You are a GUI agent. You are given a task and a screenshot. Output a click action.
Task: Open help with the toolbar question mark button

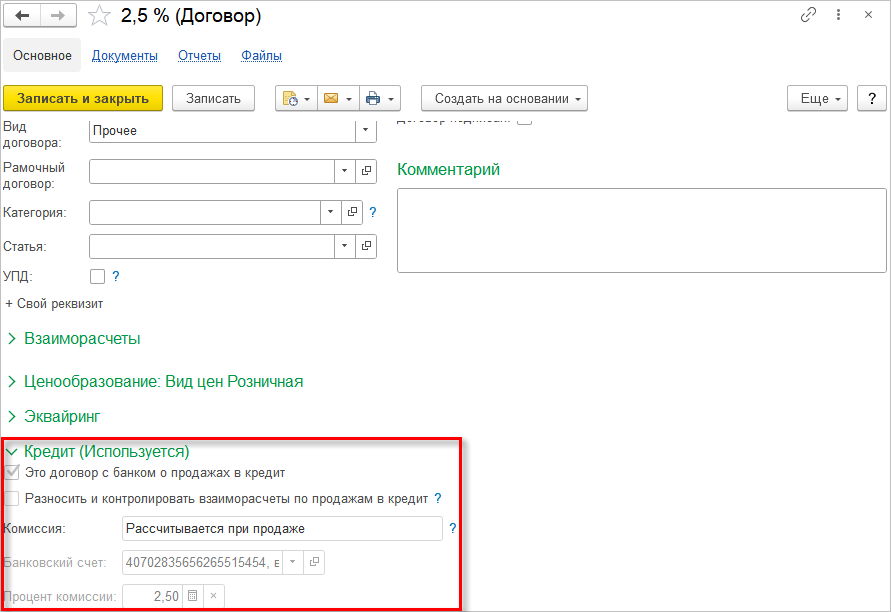pos(872,98)
